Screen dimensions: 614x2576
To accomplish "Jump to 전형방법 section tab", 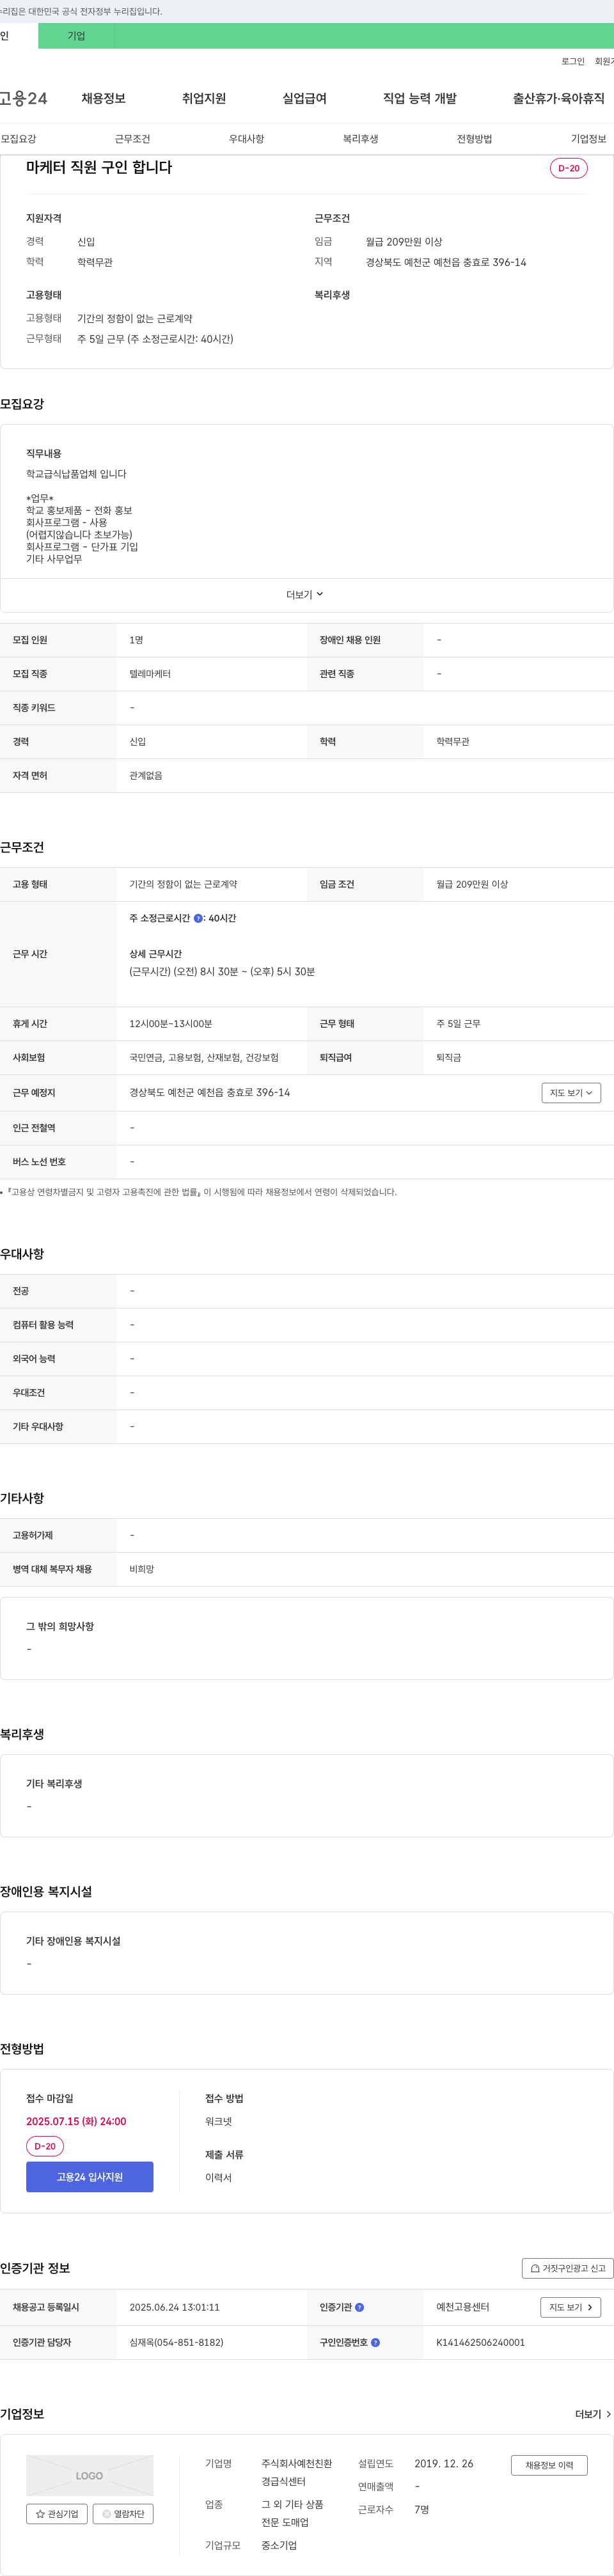I will (x=474, y=139).
